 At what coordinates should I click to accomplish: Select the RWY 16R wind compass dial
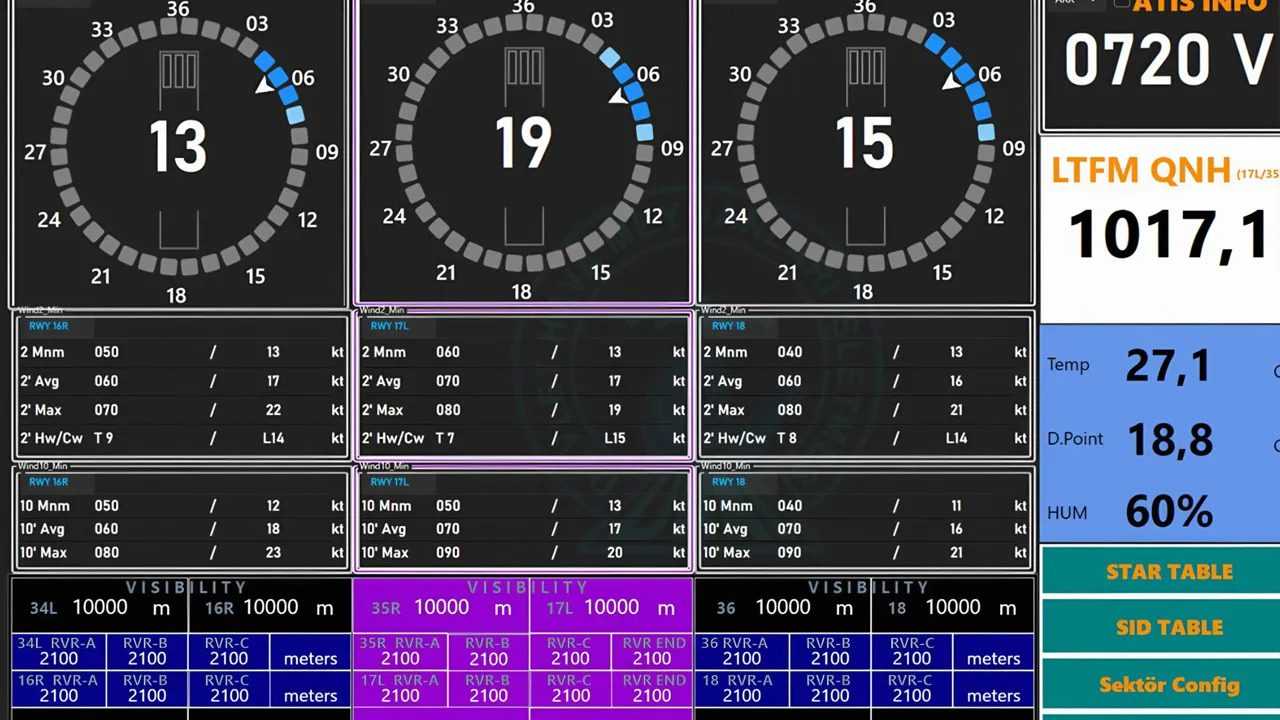pos(178,152)
